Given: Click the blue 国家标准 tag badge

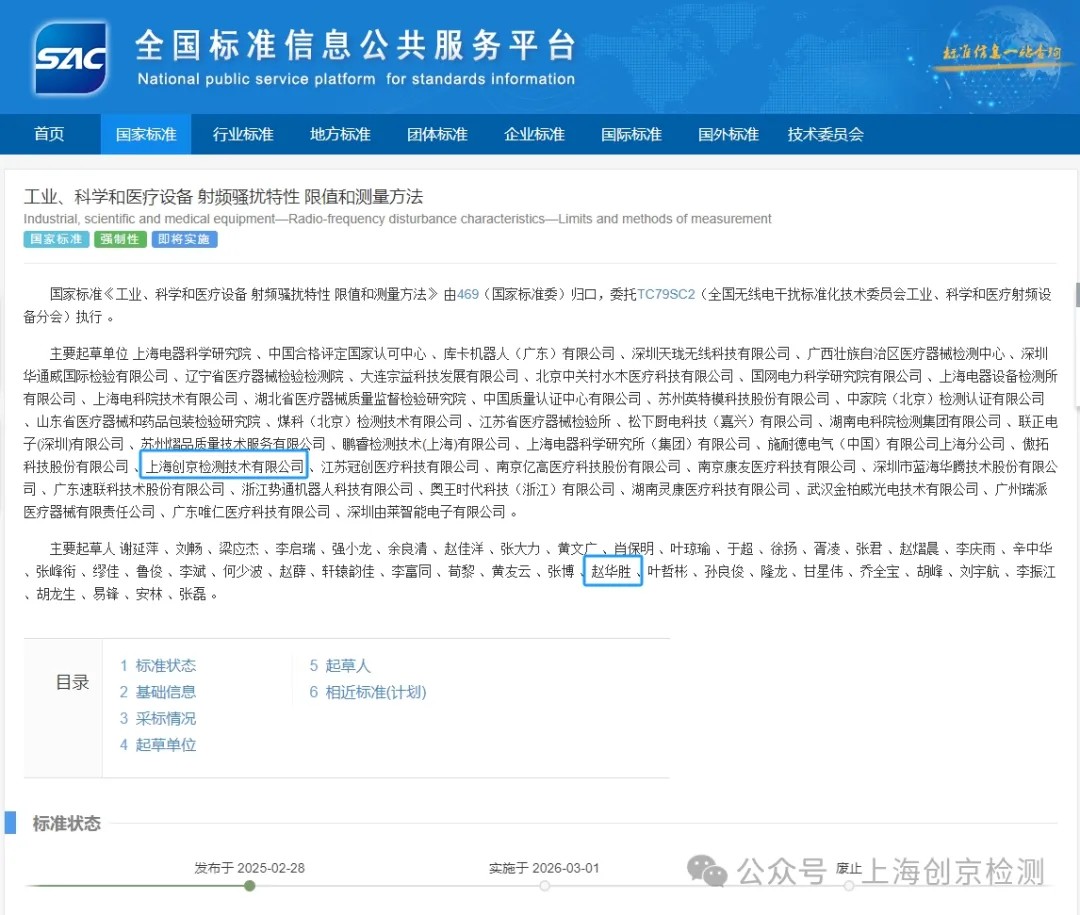Looking at the screenshot, I should coord(56,239).
